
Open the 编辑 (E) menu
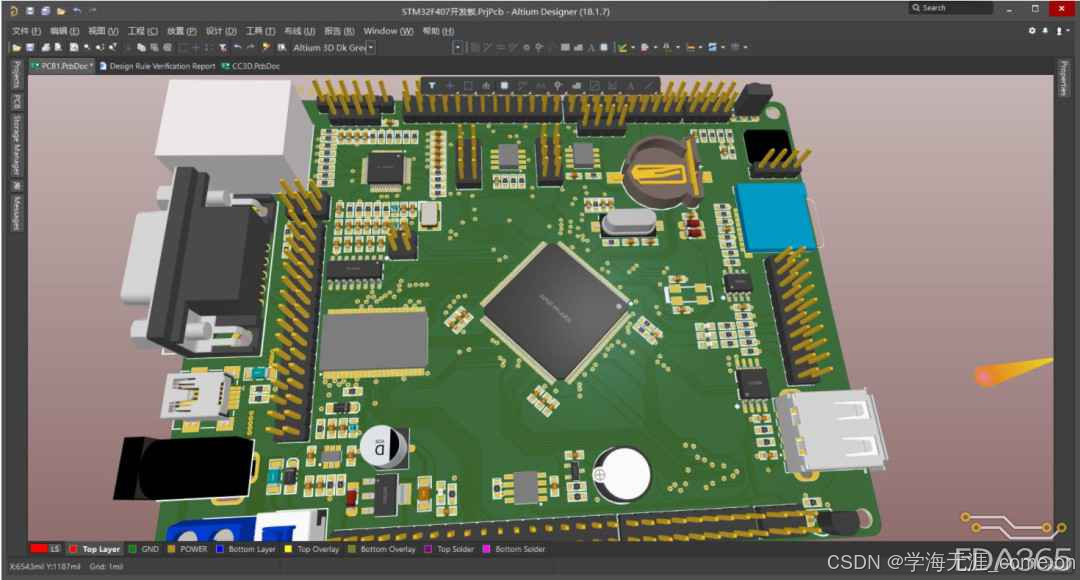pos(64,31)
